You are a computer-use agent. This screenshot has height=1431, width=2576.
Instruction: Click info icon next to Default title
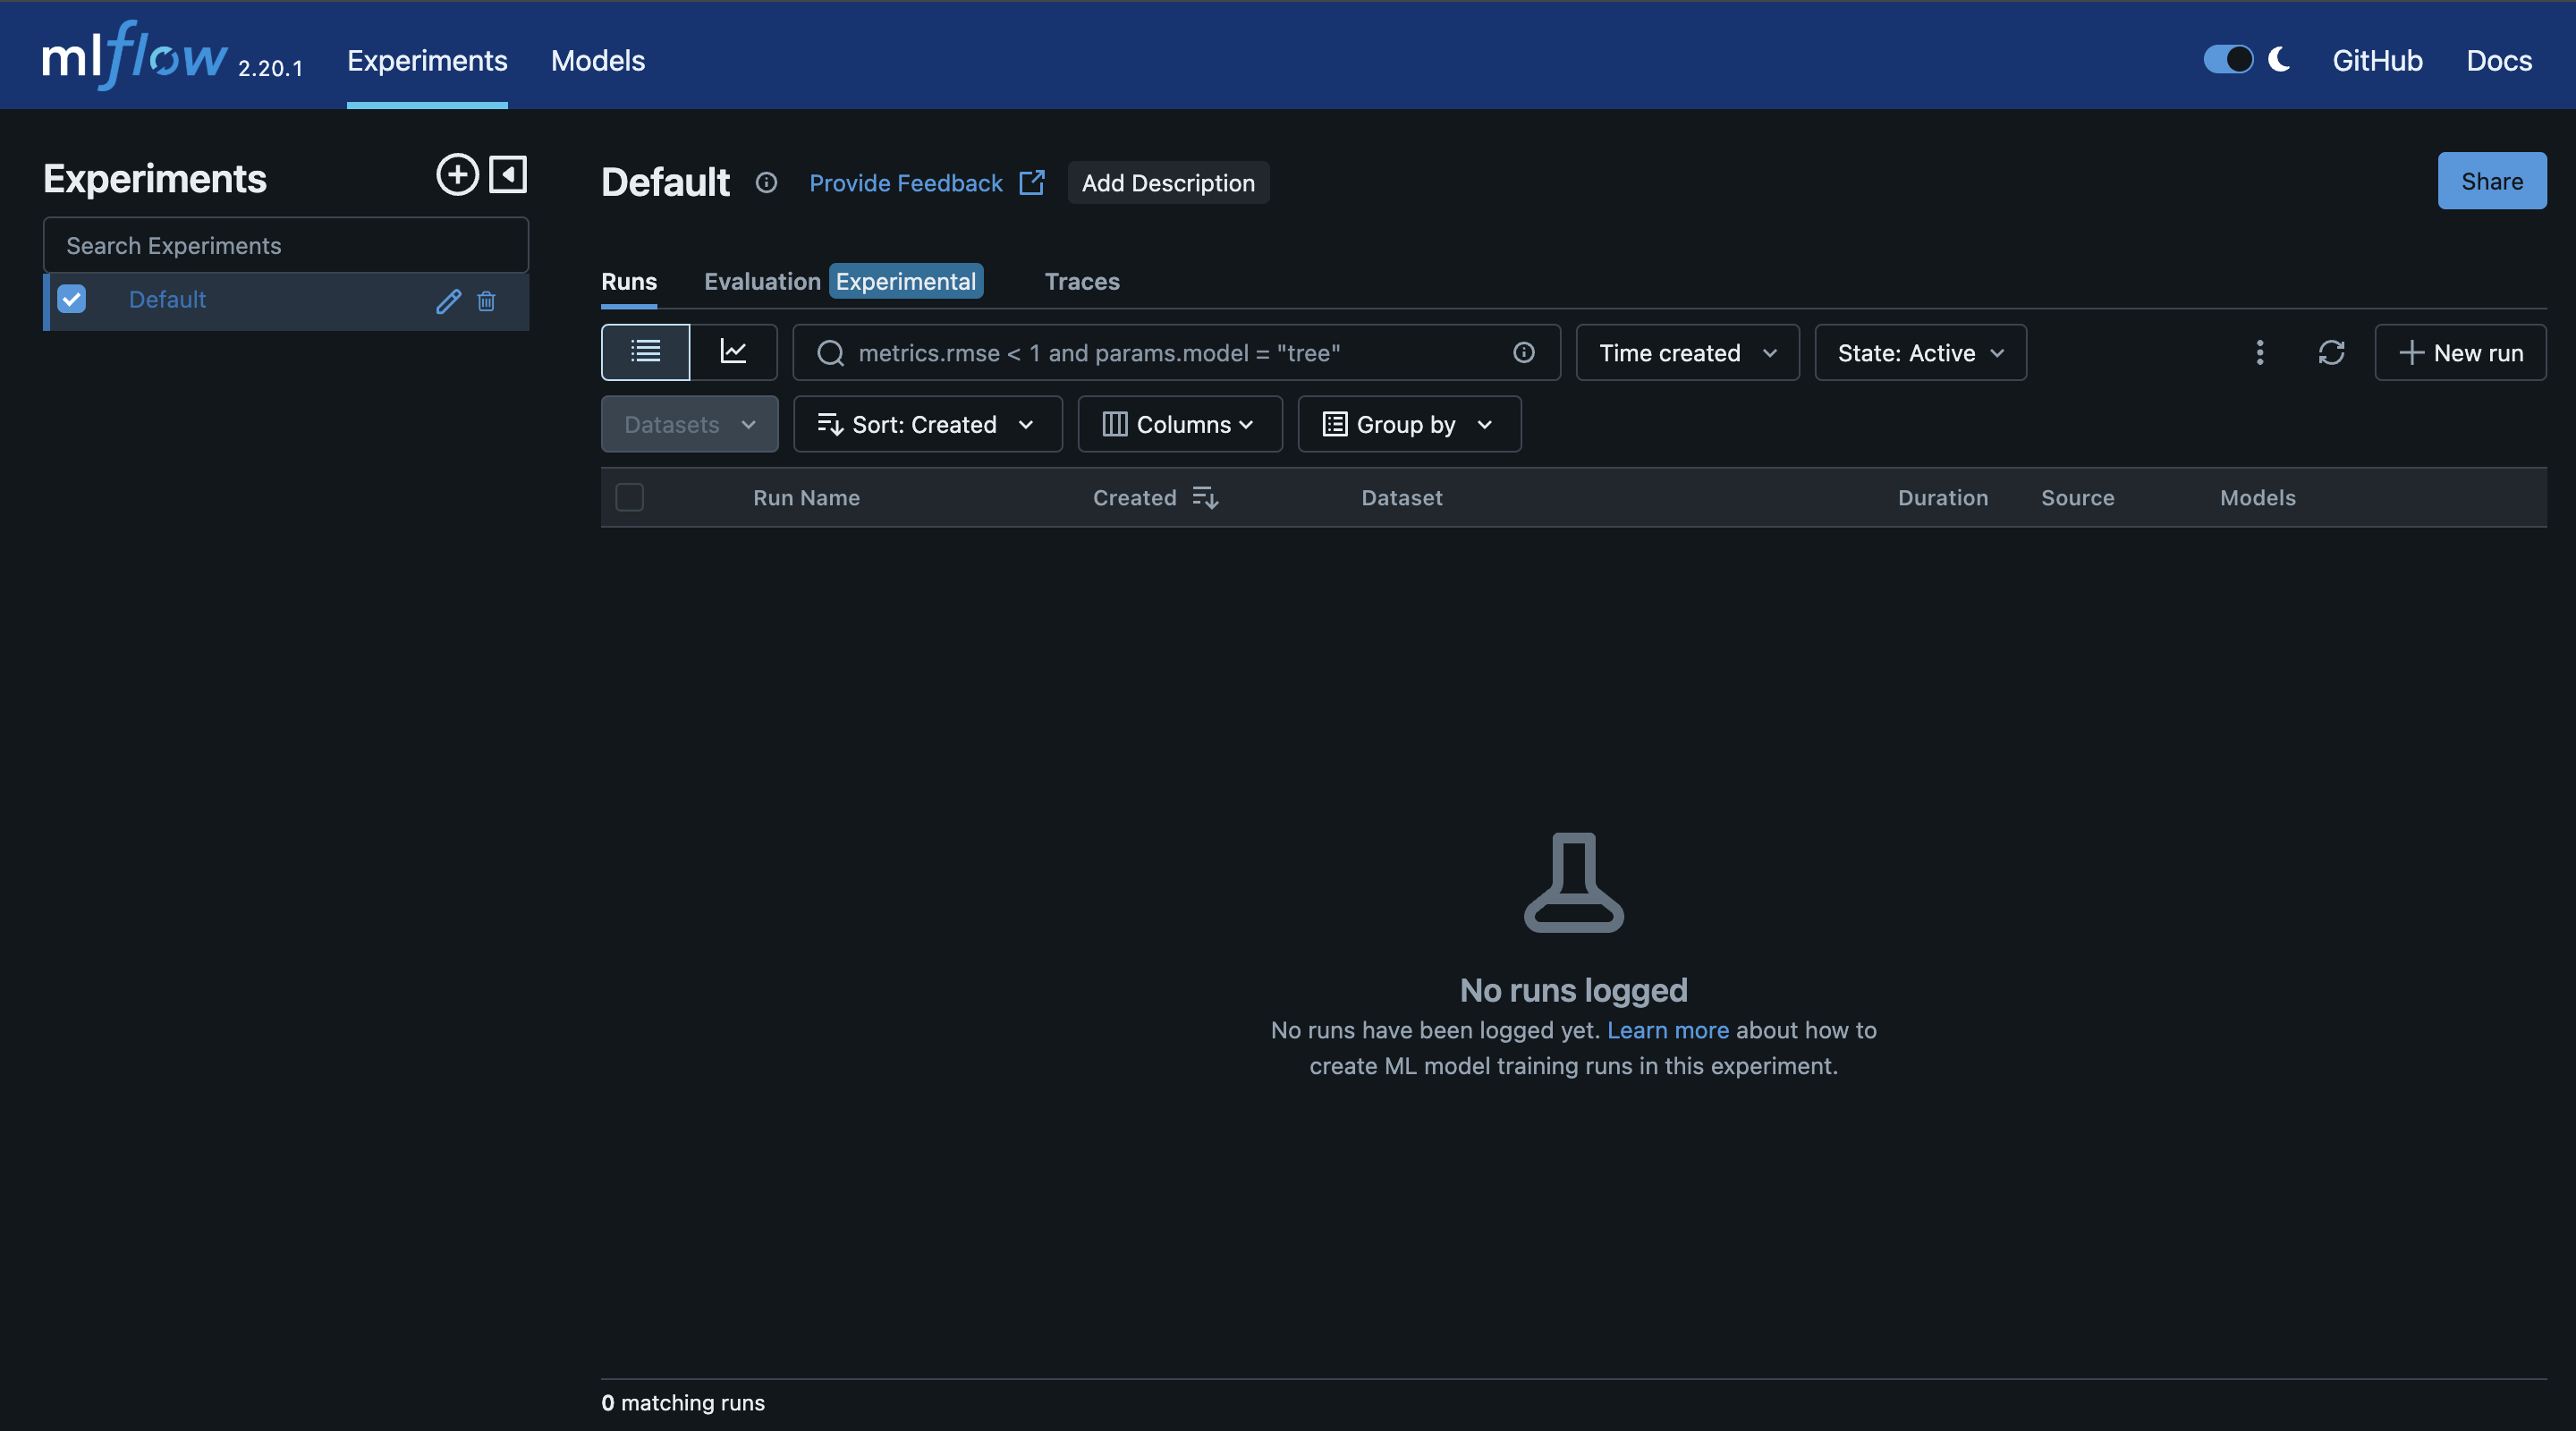(x=766, y=183)
